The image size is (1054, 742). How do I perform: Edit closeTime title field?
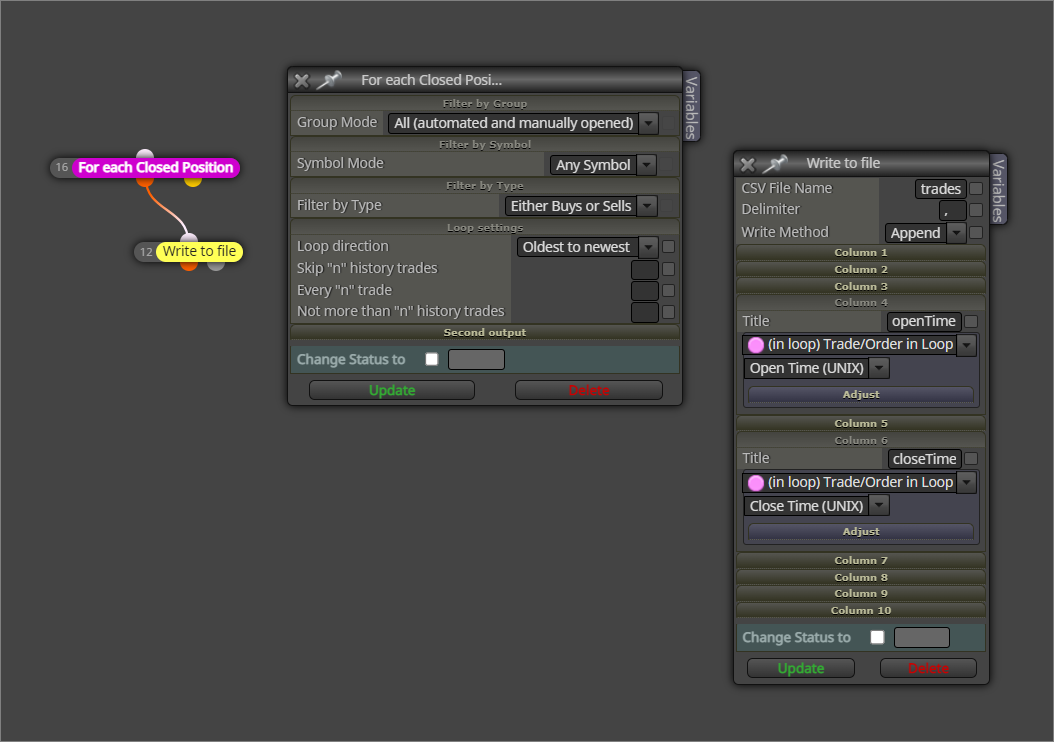[924, 459]
